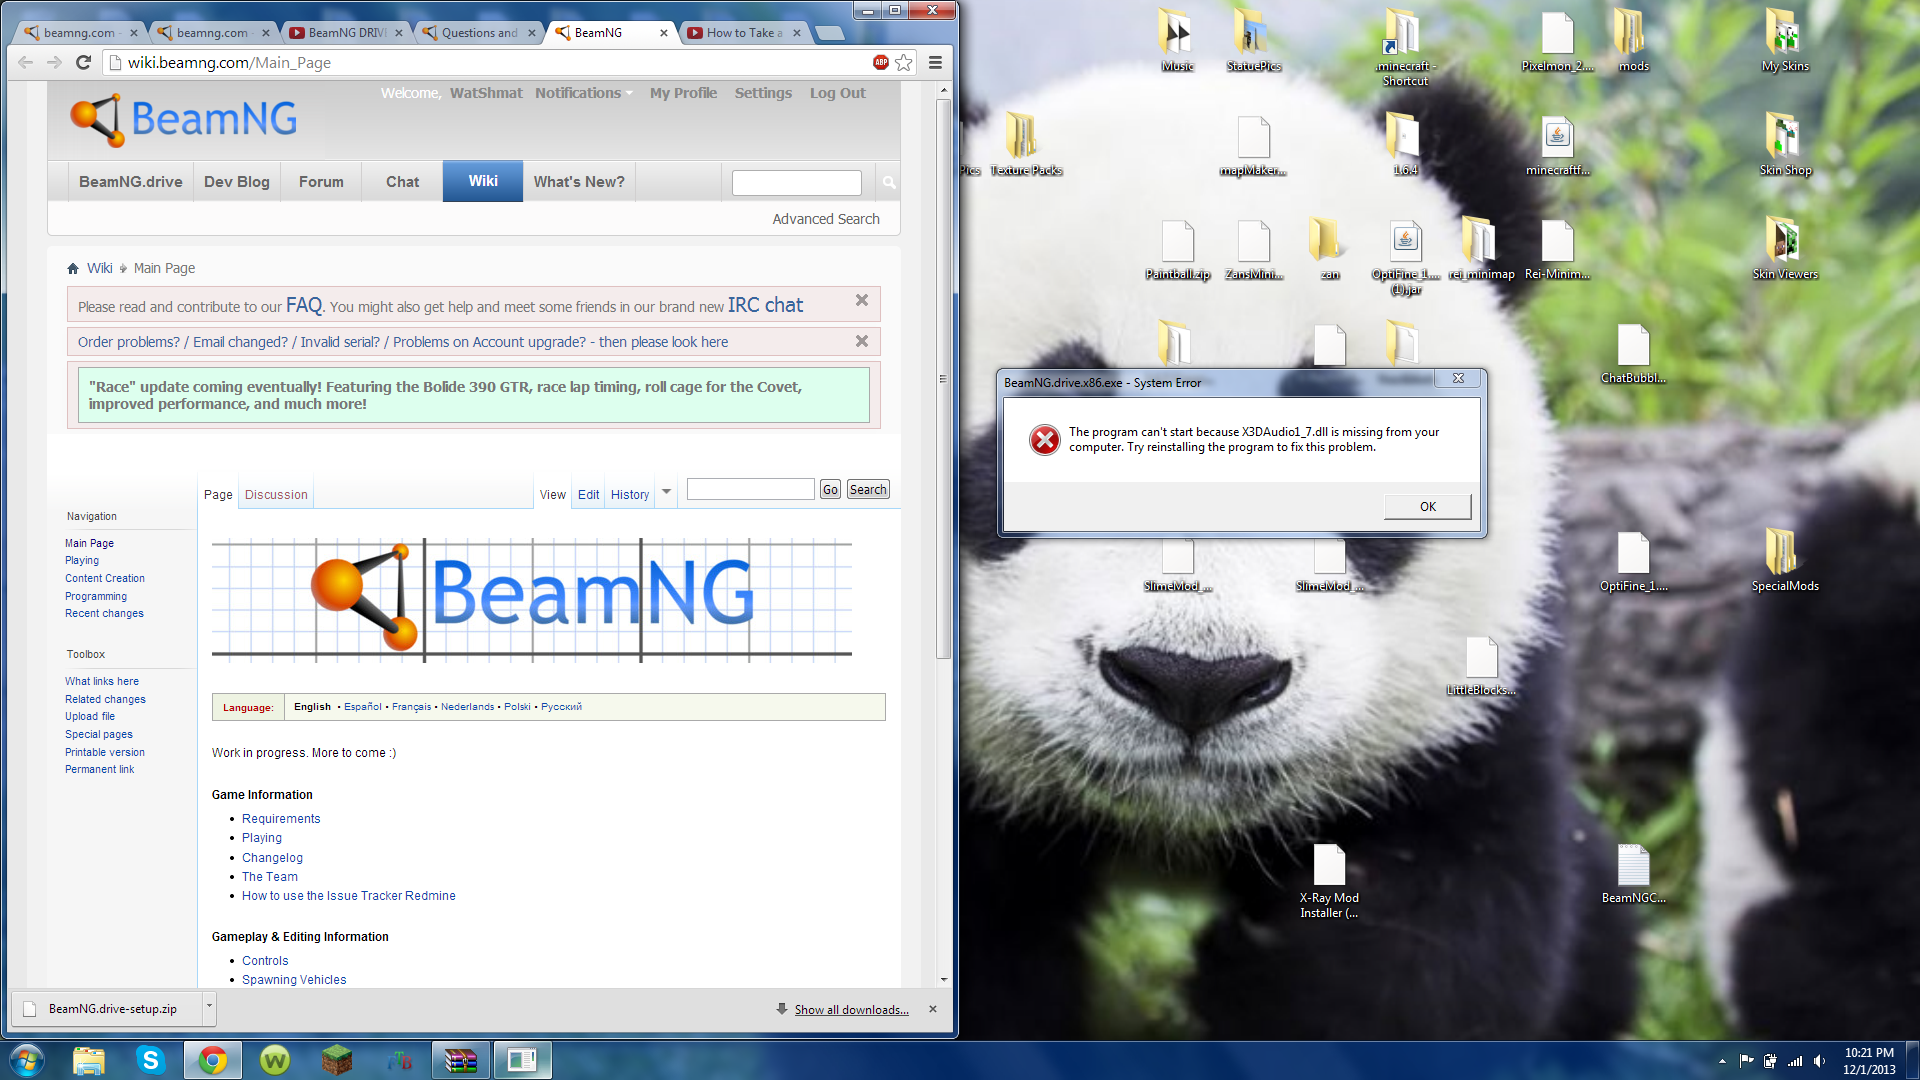Switch to How to Take a tab

coord(744,33)
